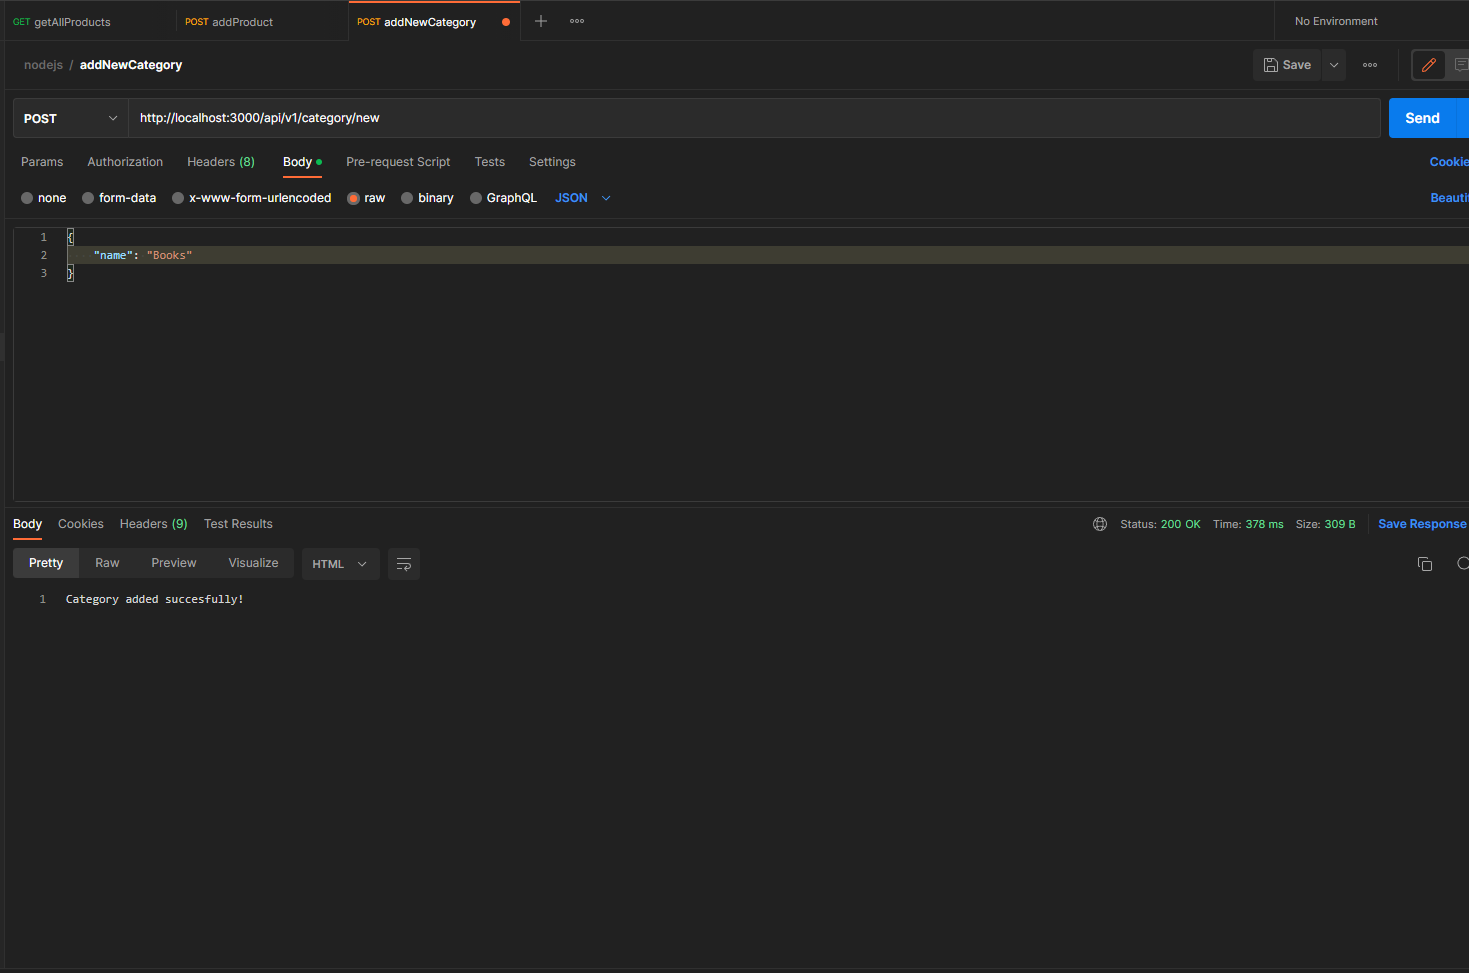Switch to the Pre-request Script tab

click(x=398, y=161)
